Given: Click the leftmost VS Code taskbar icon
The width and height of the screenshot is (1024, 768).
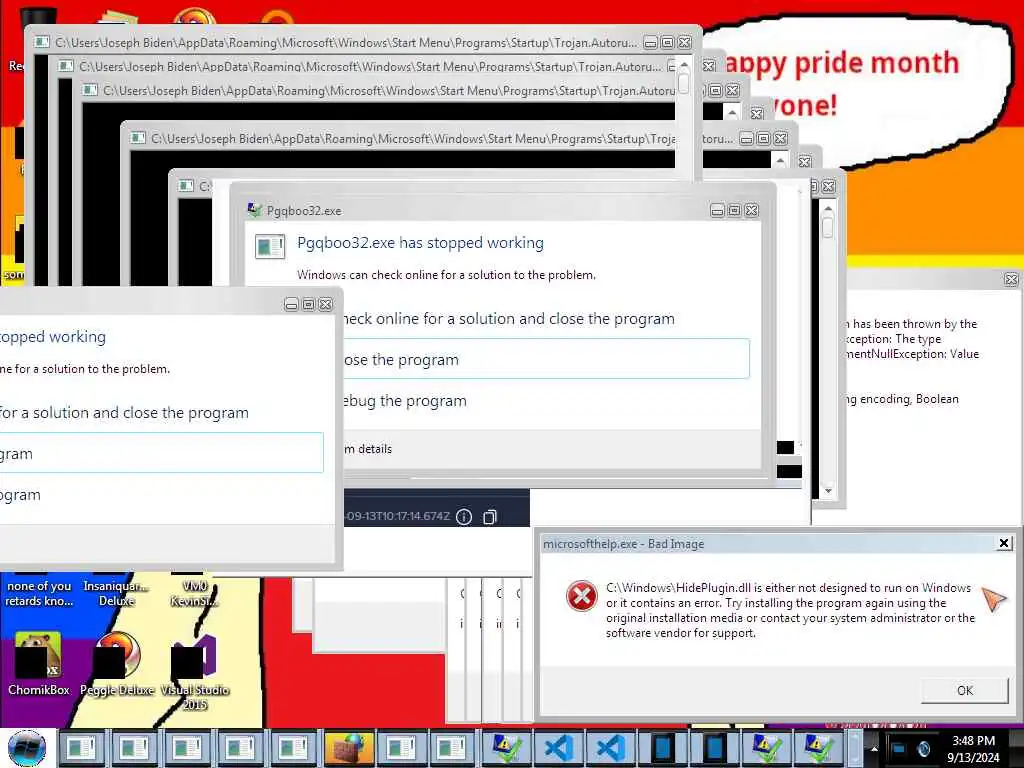Looking at the screenshot, I should 559,748.
